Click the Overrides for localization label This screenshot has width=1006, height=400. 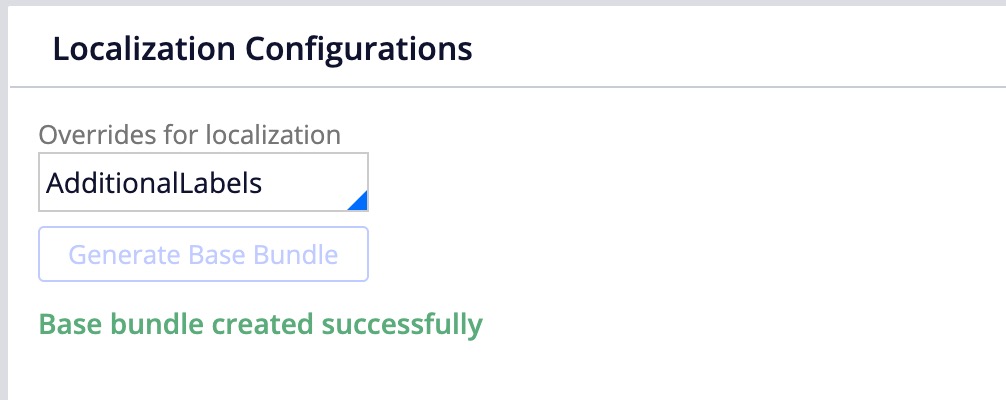(x=189, y=133)
